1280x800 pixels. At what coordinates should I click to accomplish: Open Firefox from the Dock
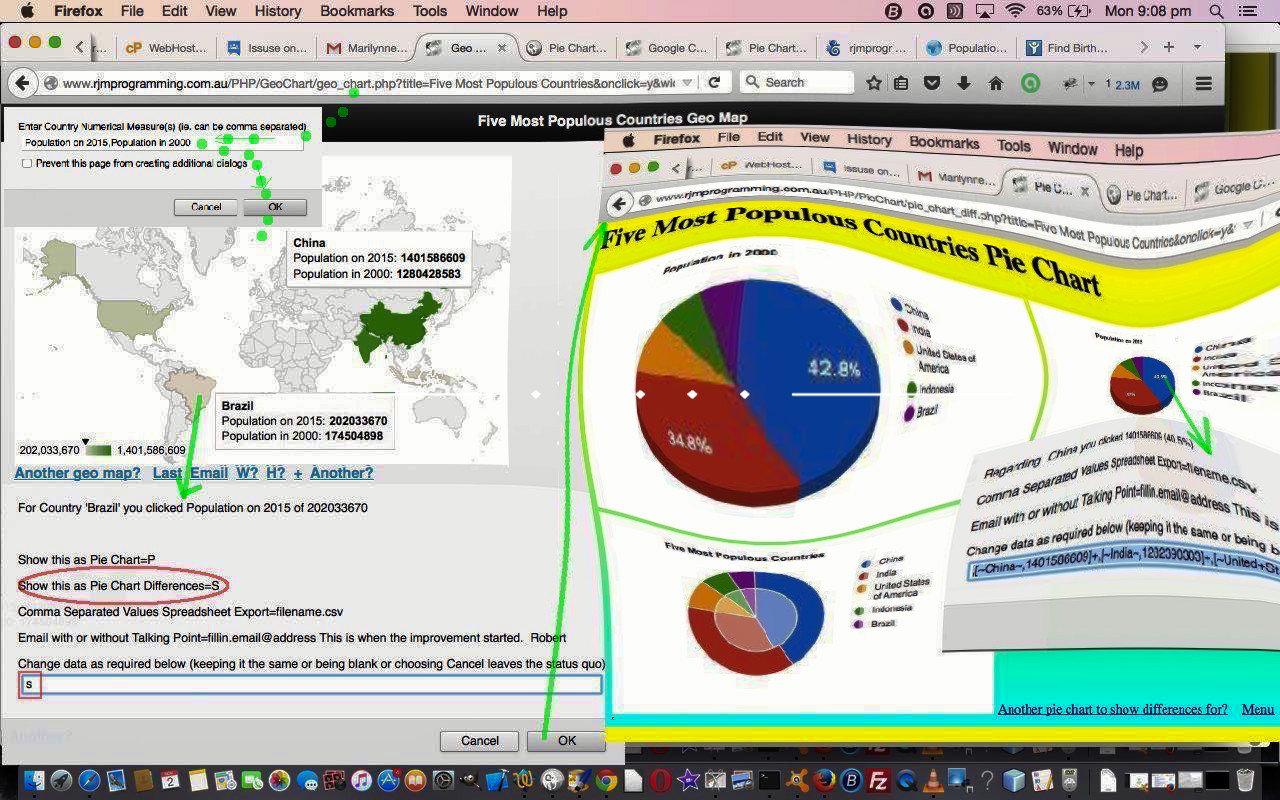point(824,780)
